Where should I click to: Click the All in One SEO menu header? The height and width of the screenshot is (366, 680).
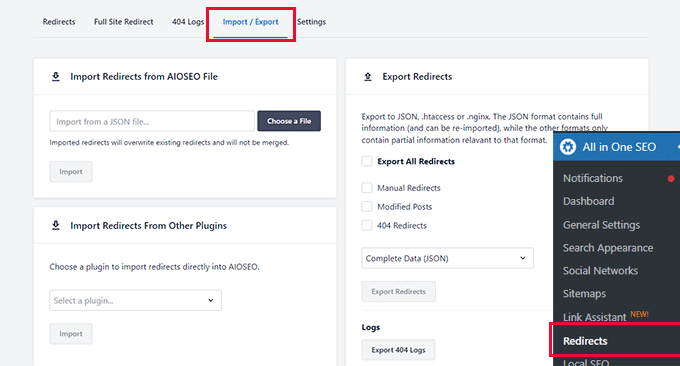617,147
